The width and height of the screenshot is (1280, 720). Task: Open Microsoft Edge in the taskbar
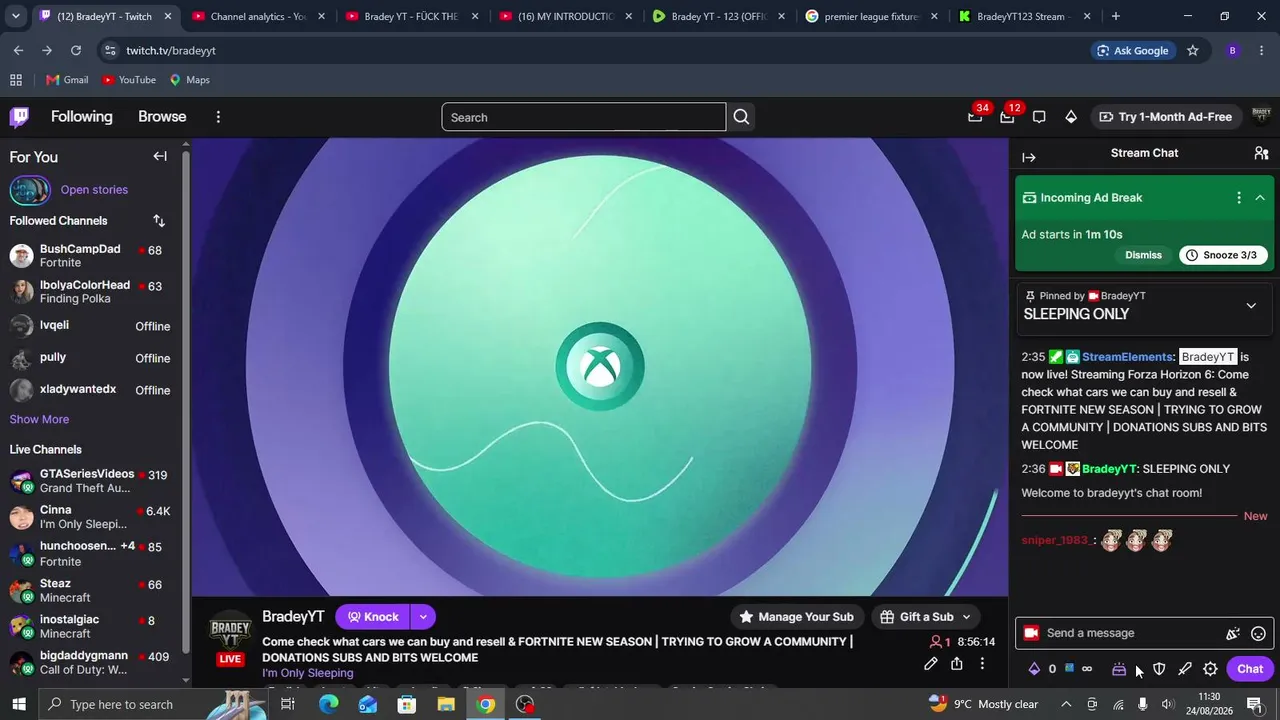point(328,704)
